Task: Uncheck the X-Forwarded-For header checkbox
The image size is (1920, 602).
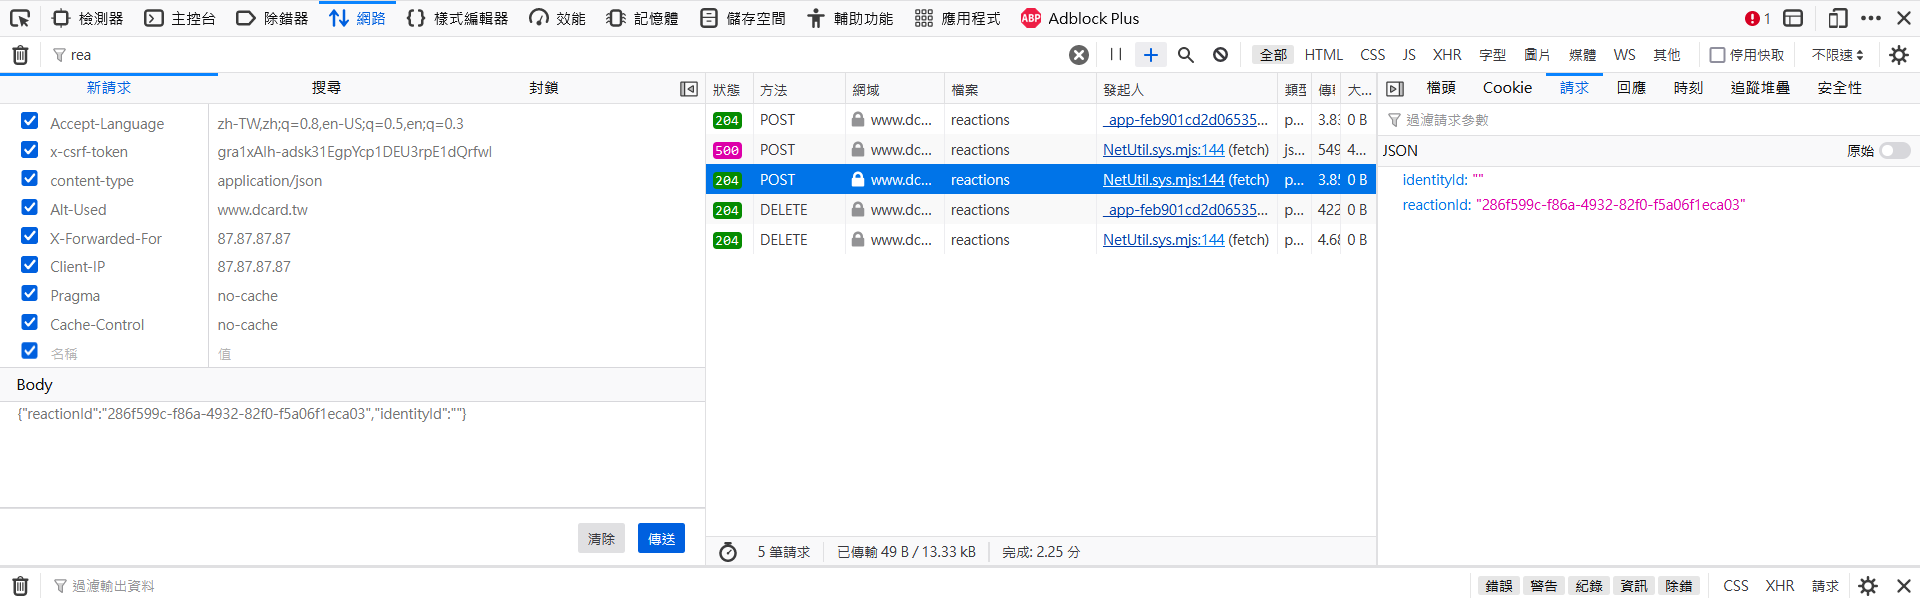Action: tap(30, 236)
